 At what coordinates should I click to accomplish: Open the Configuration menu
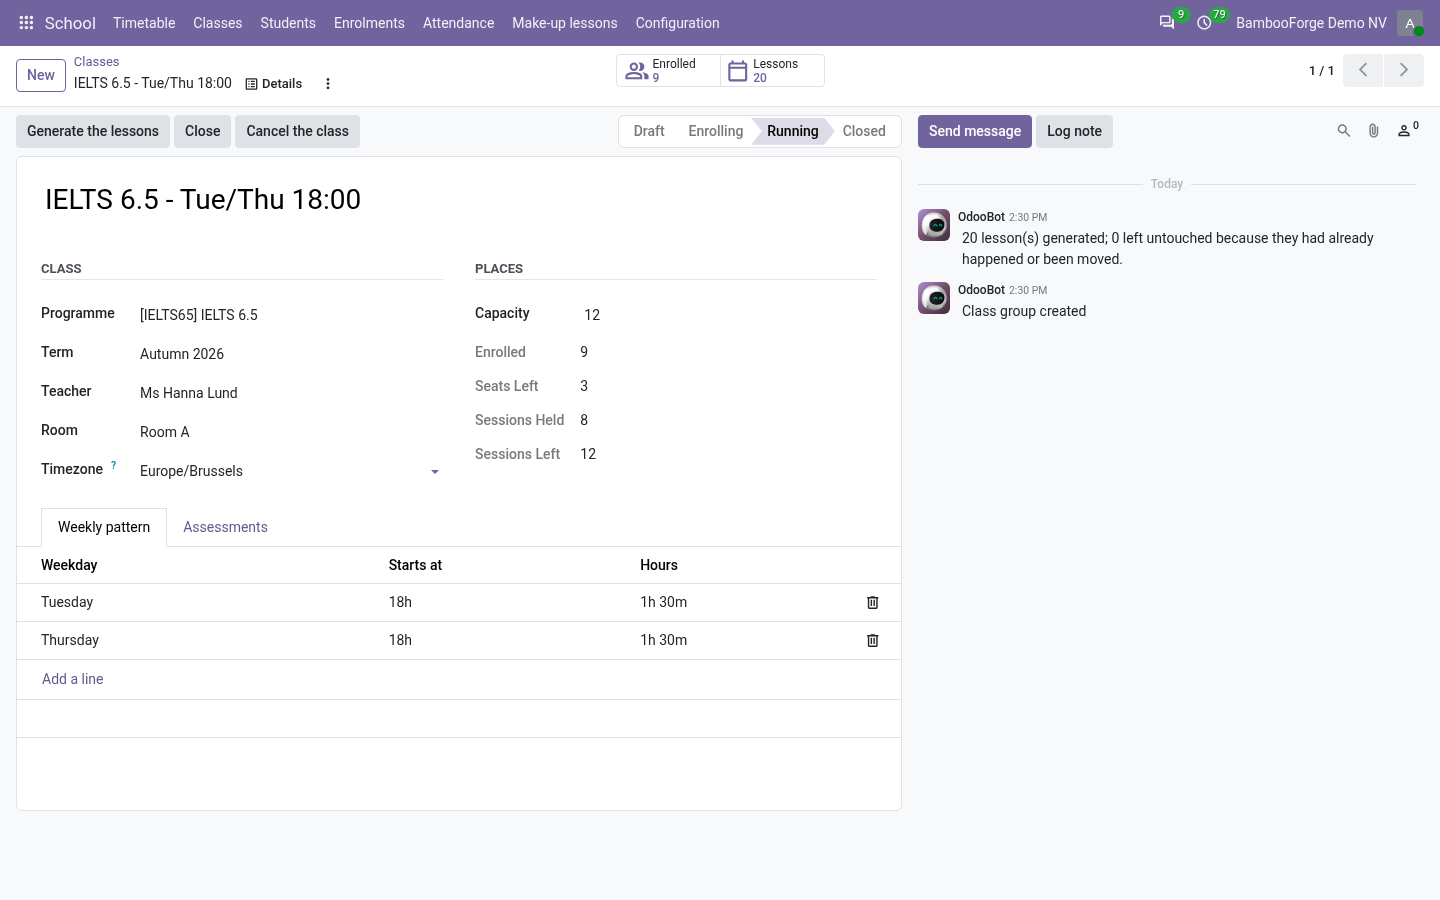click(677, 23)
